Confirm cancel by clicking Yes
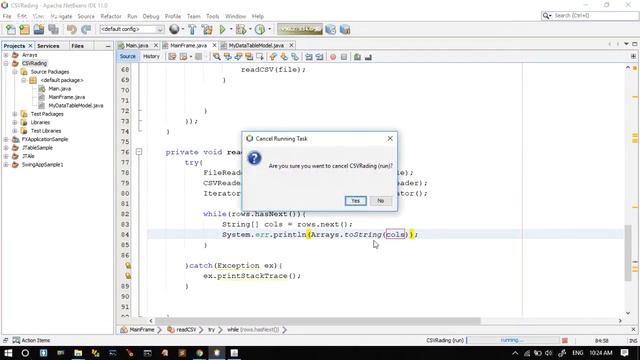 click(356, 201)
